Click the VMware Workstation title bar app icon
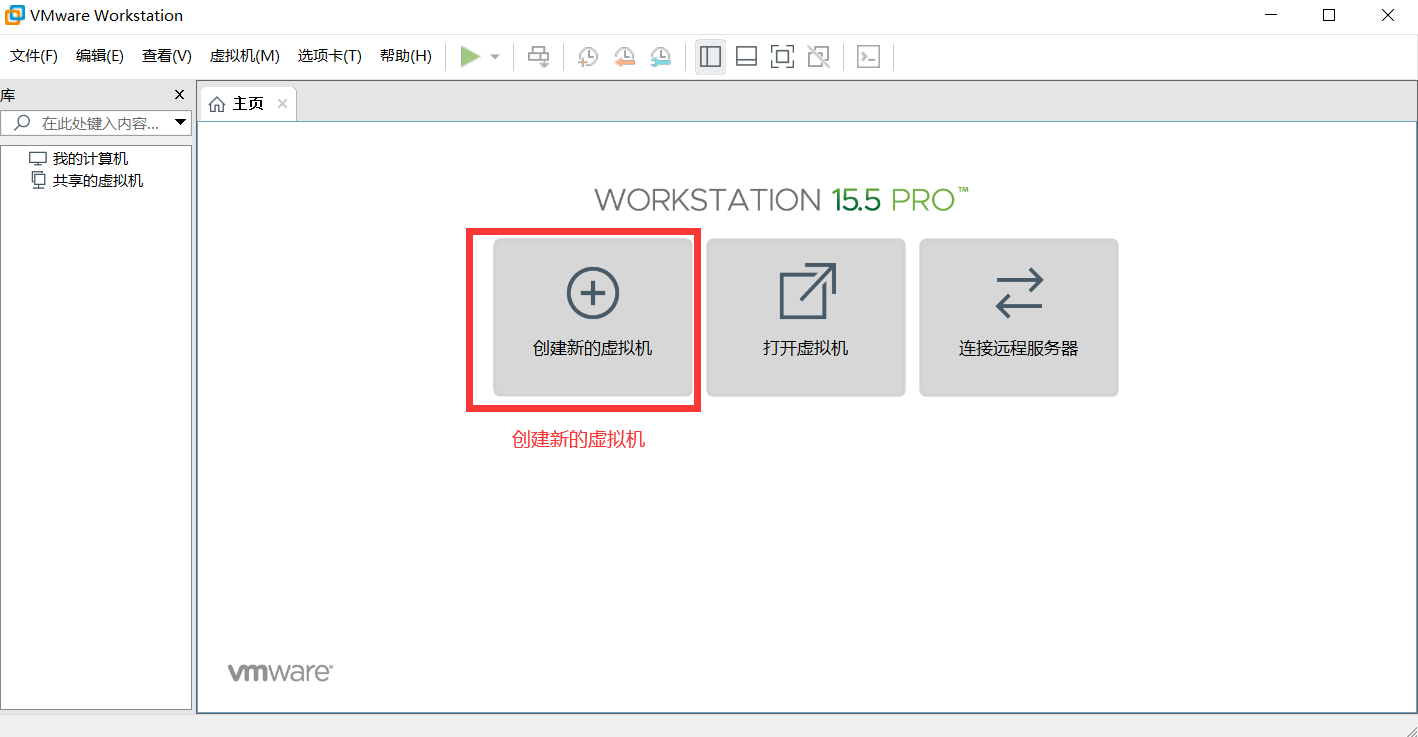The height and width of the screenshot is (737, 1418). [15, 15]
